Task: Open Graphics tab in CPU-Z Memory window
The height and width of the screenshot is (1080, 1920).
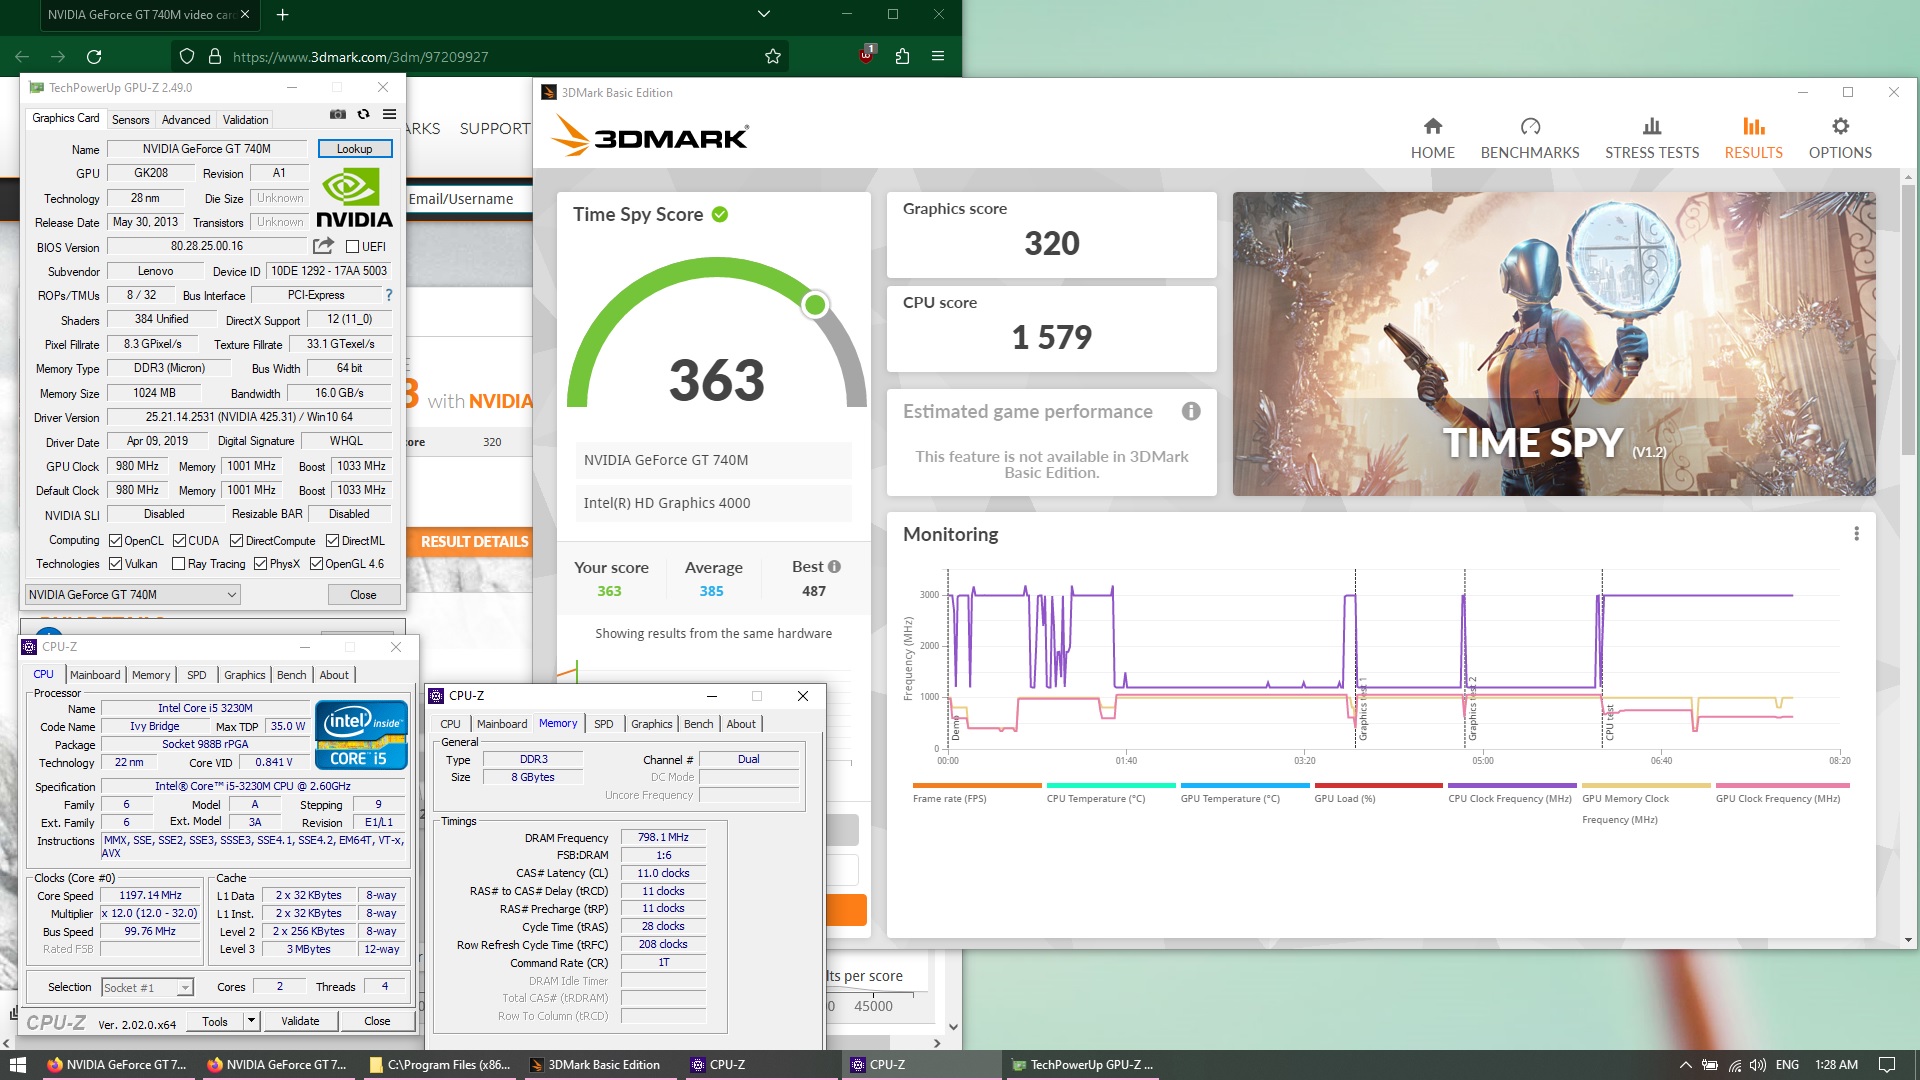Action: tap(652, 724)
